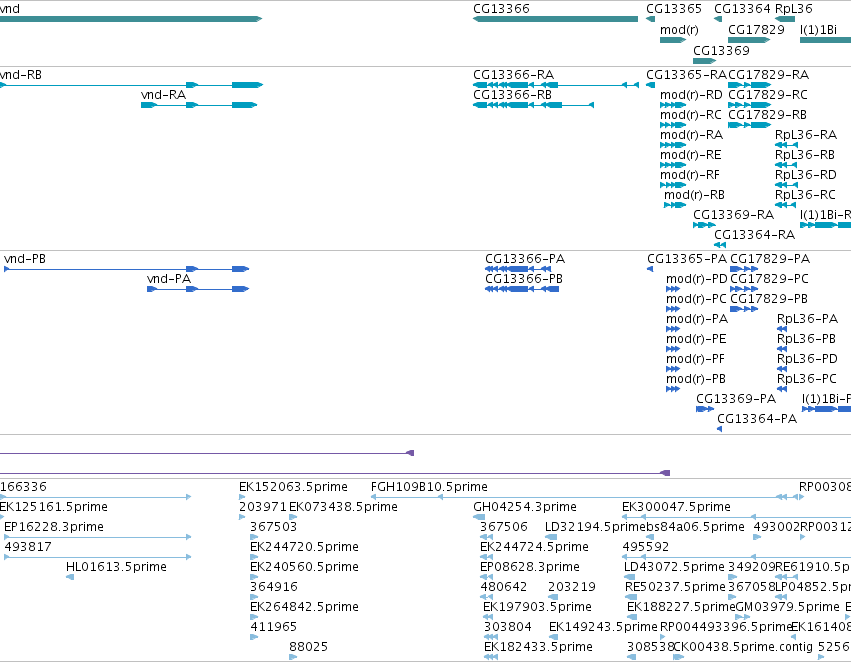Click the 411965 EST label

point(273,627)
